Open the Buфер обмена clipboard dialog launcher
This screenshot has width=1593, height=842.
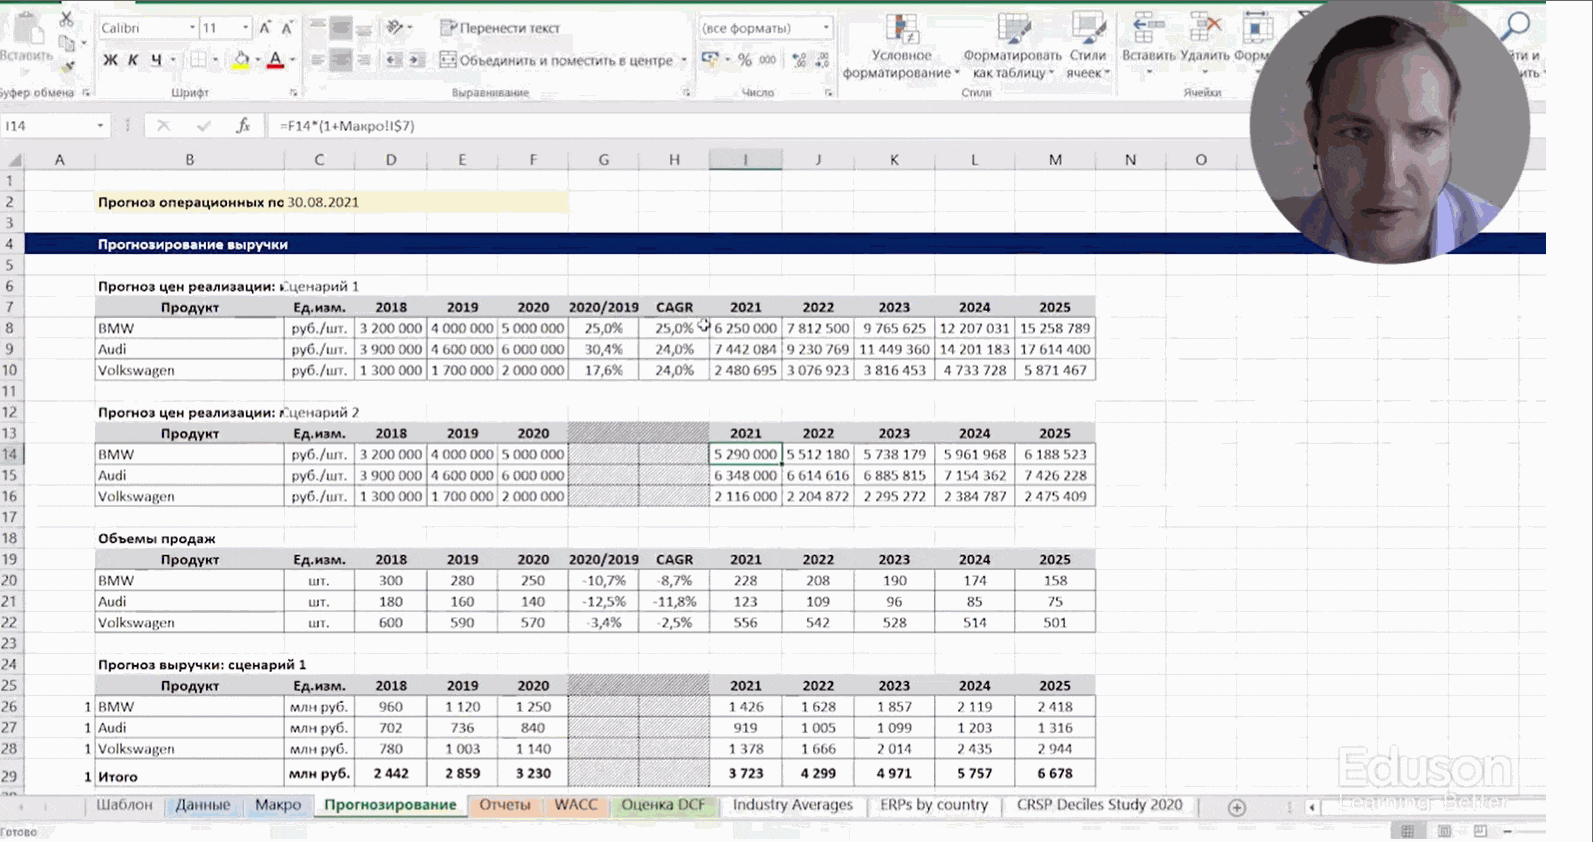tap(86, 93)
